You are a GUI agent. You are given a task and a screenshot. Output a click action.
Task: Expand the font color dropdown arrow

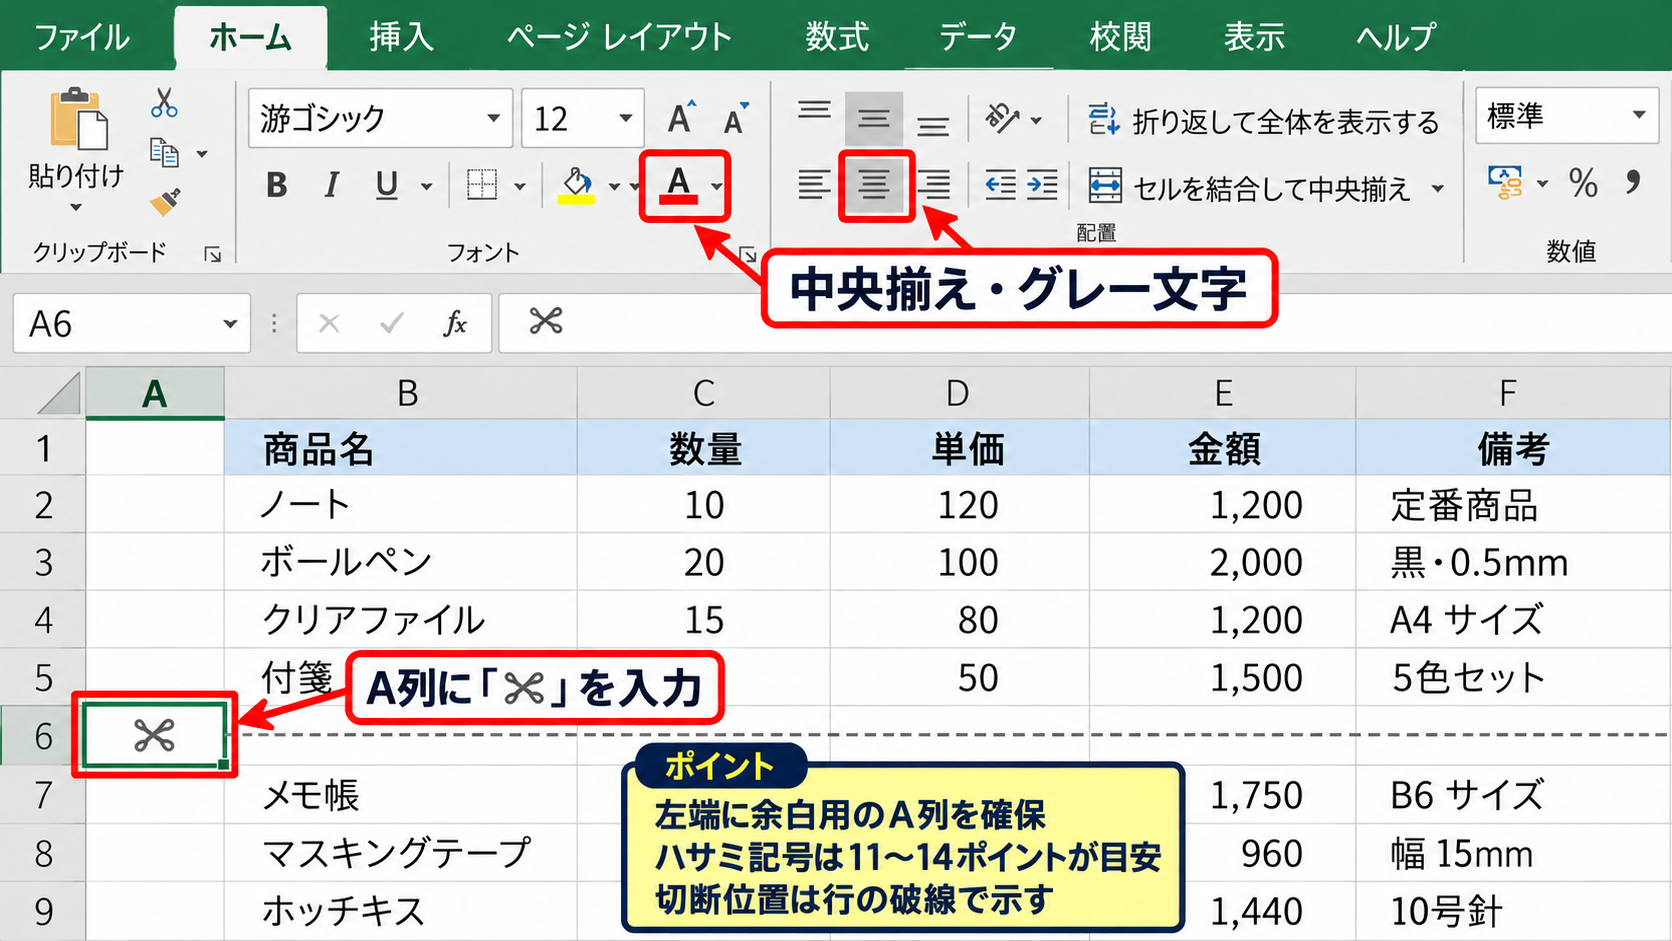coord(717,186)
